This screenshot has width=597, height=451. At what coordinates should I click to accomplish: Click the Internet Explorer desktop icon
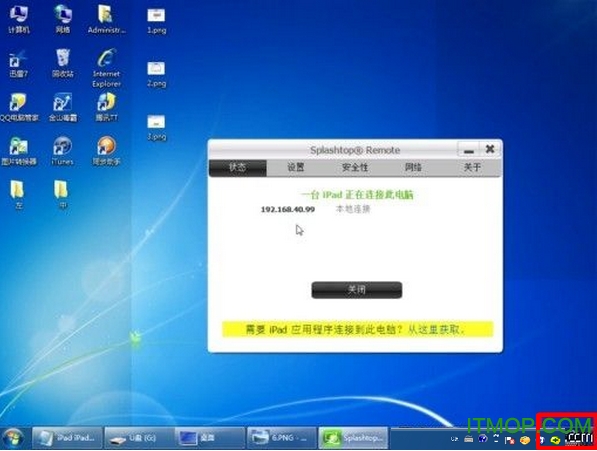pos(106,68)
